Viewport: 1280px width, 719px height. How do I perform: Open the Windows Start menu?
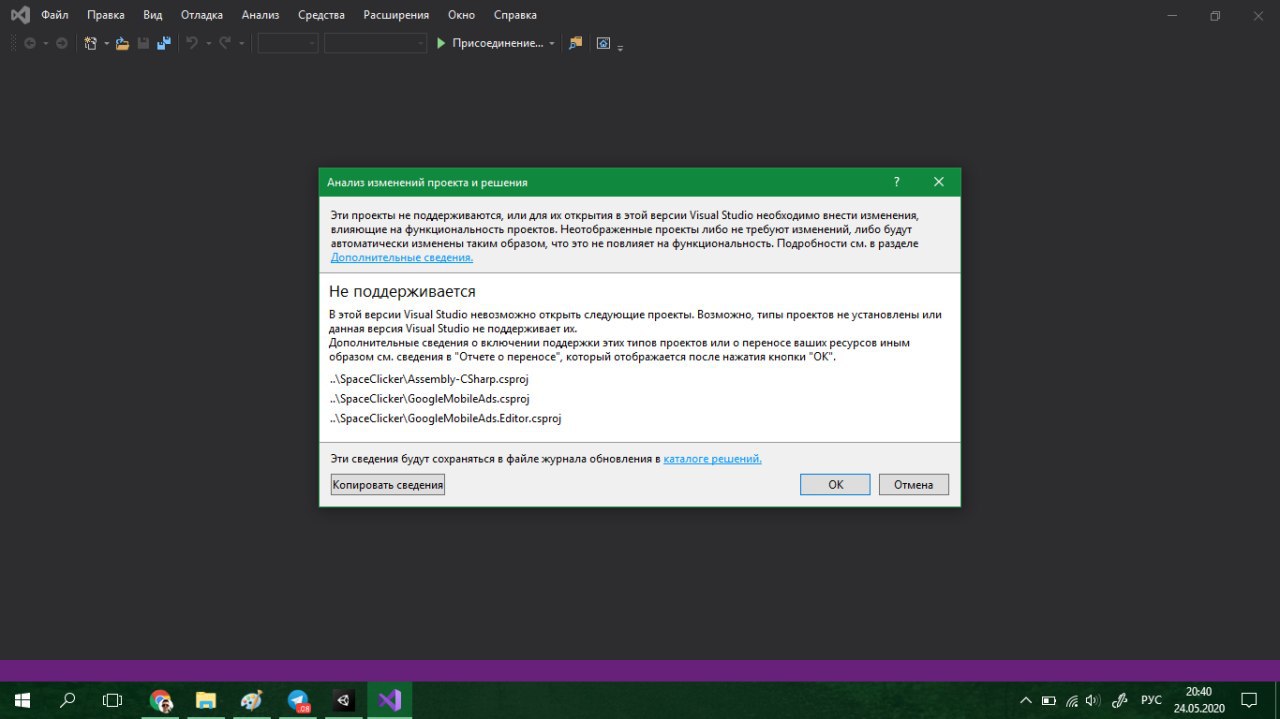point(22,700)
